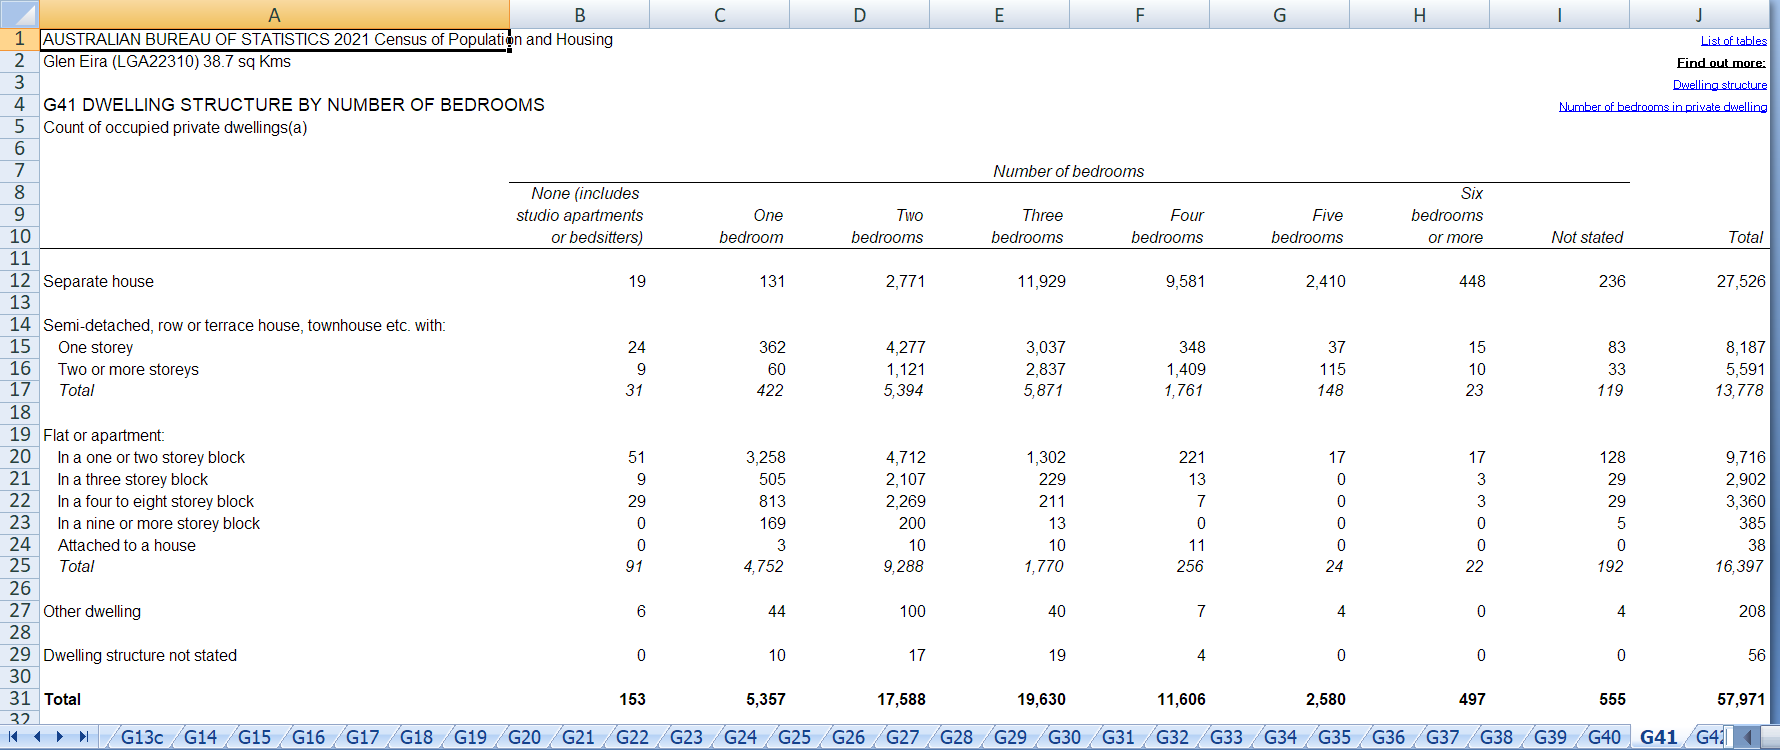
Task: Open the G33 sheet tab
Action: [1226, 737]
